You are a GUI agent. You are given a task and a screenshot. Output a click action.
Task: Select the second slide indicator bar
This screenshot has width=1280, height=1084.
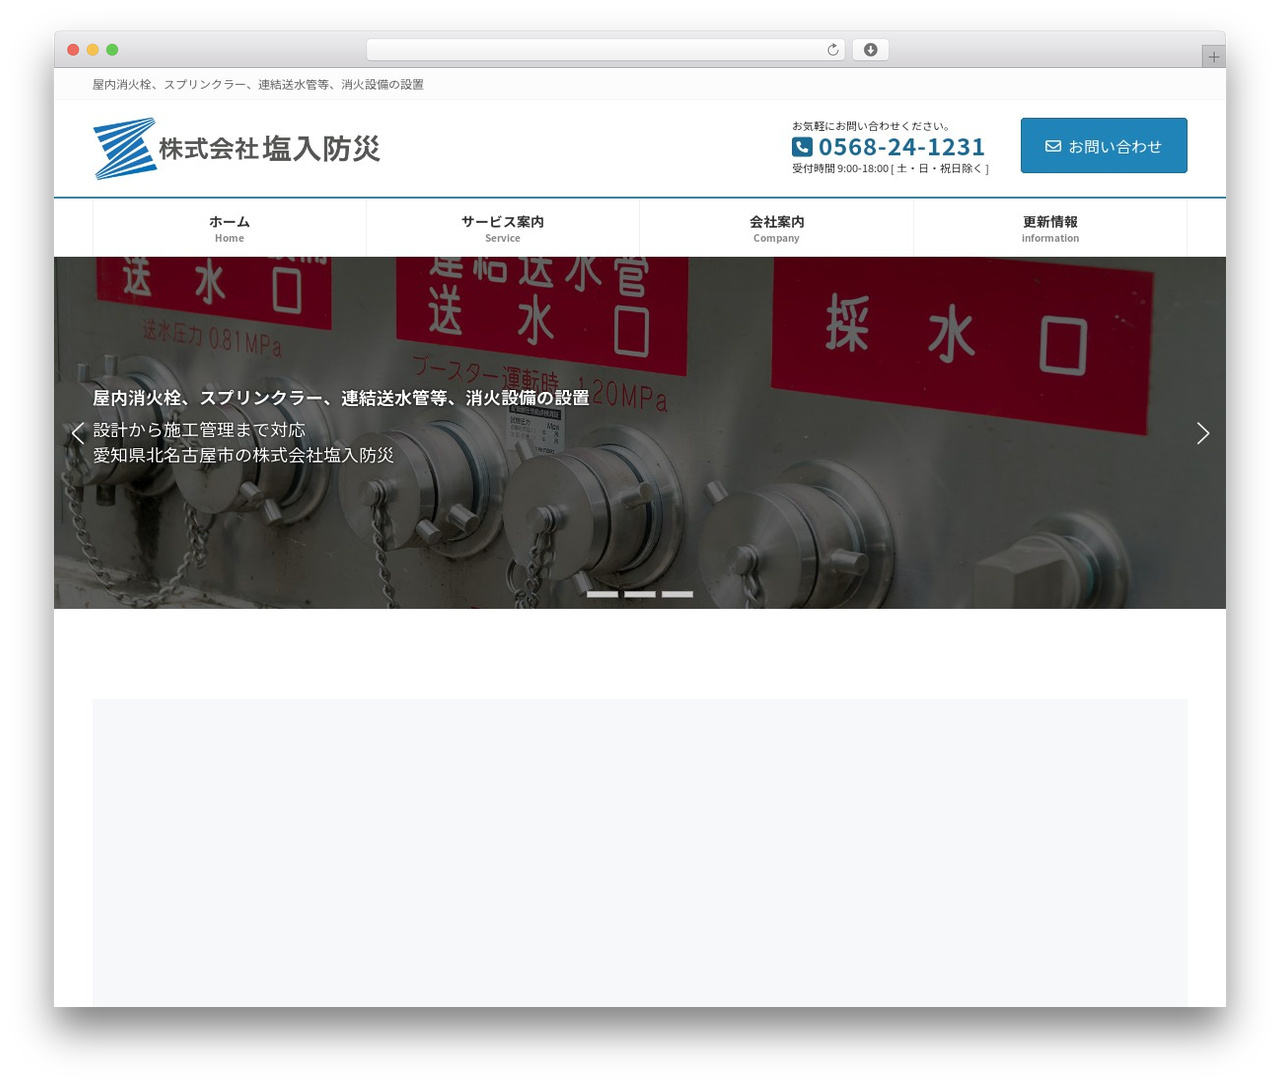pos(640,594)
